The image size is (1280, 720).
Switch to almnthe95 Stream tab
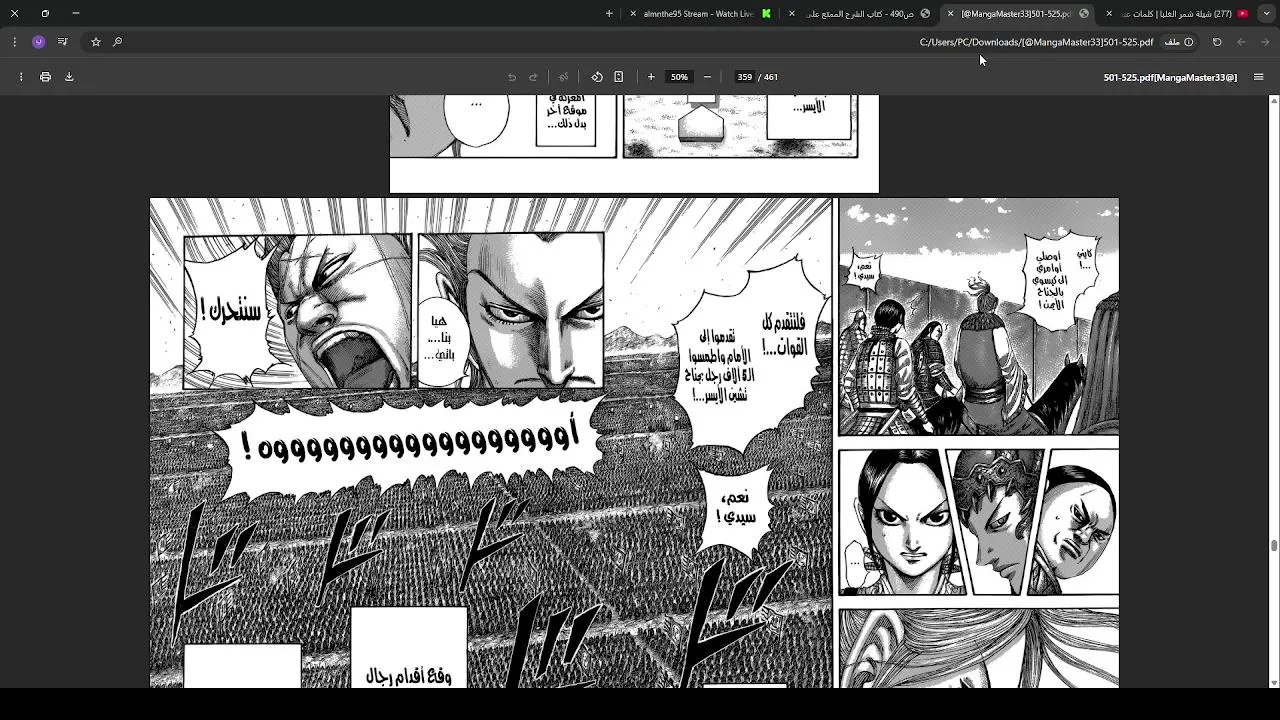pyautogui.click(x=700, y=13)
